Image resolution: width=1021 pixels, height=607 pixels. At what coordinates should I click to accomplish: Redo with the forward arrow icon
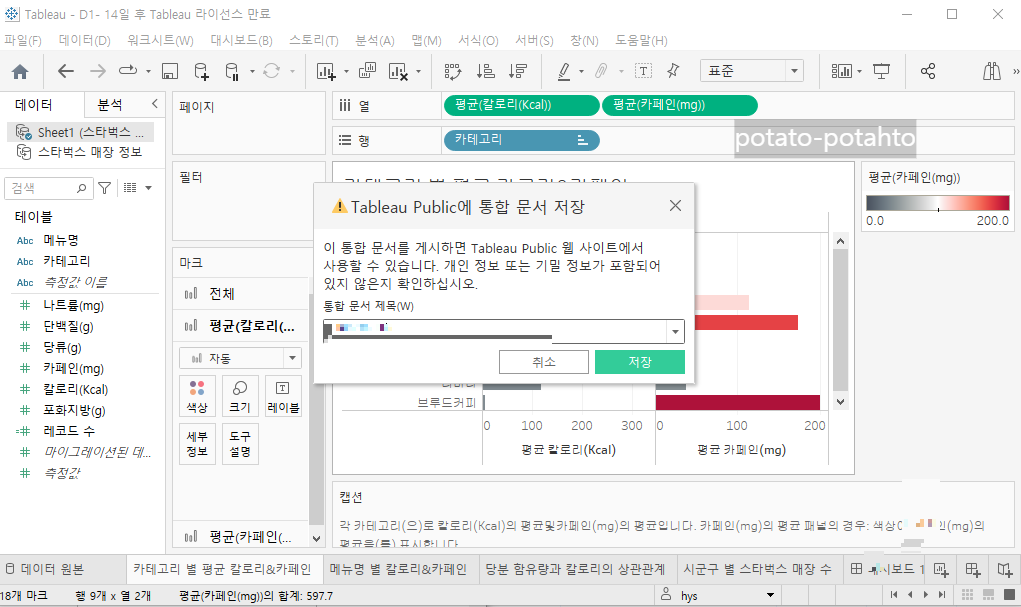tap(98, 71)
